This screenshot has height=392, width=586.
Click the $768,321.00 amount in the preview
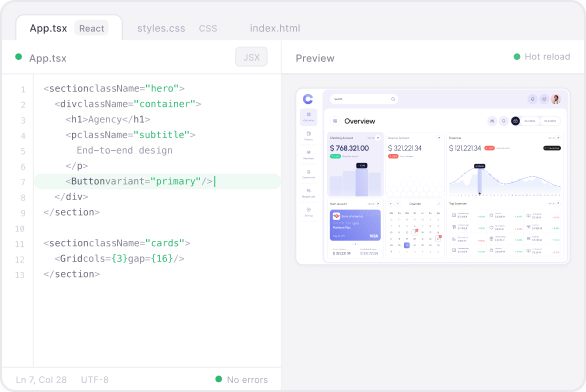pyautogui.click(x=349, y=148)
